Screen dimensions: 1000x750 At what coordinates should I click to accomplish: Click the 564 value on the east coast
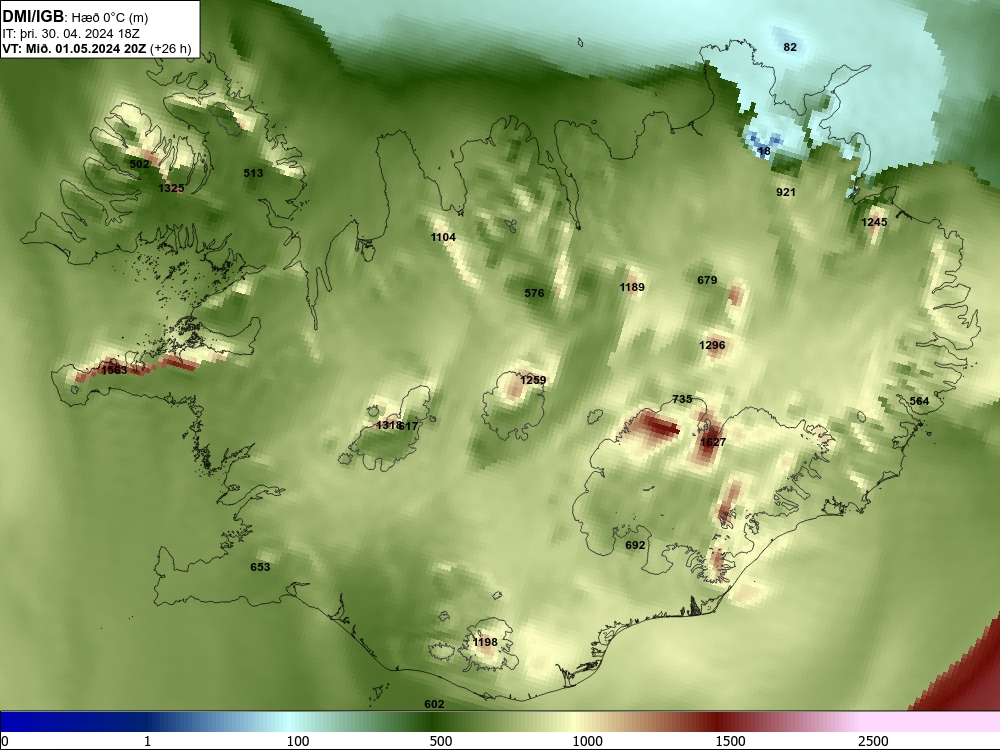coord(919,401)
